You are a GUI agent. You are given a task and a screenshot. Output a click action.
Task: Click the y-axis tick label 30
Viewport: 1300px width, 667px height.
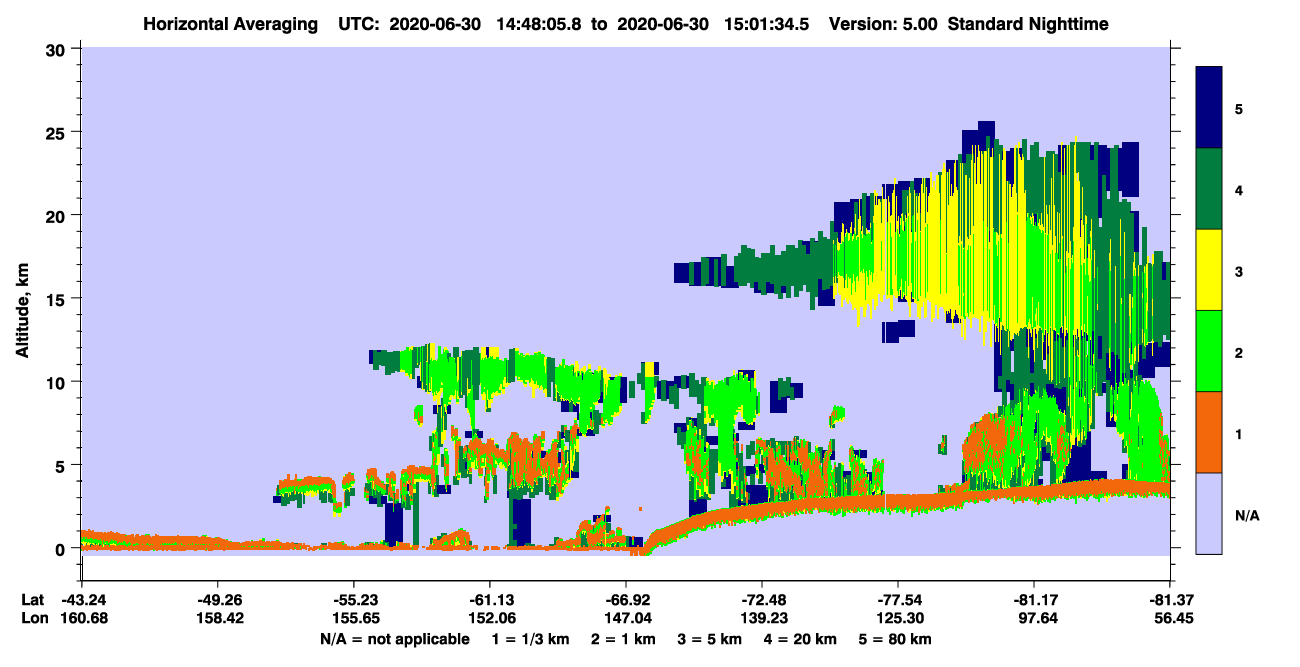[57, 48]
